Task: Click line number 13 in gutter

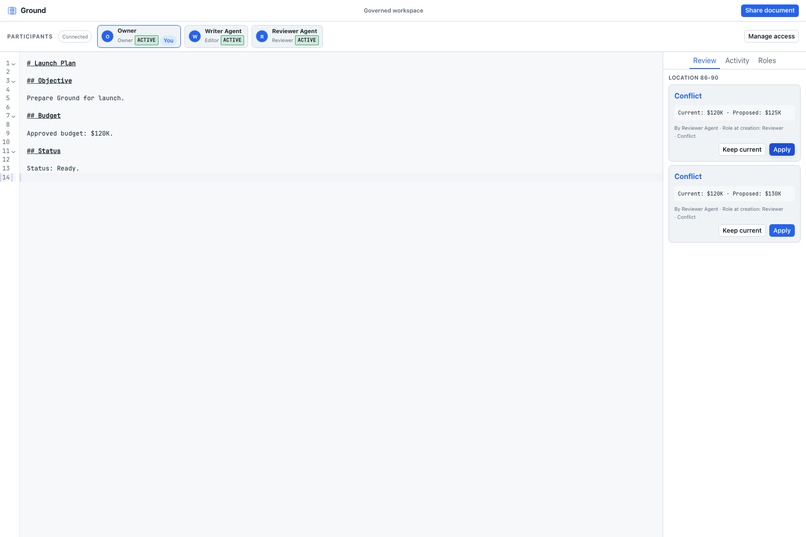Action: [x=6, y=169]
